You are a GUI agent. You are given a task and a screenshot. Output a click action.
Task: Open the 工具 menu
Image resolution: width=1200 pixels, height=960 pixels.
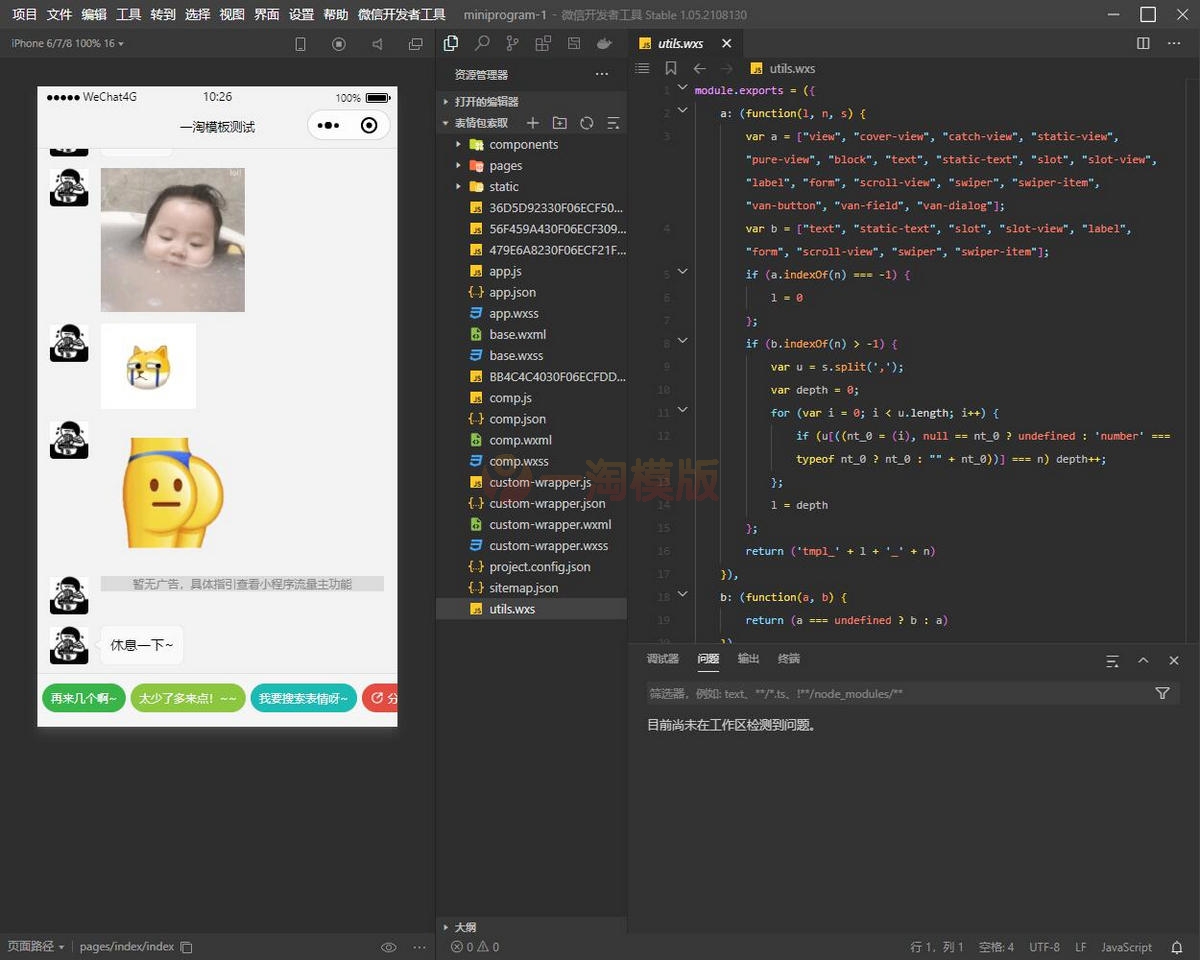coord(128,15)
